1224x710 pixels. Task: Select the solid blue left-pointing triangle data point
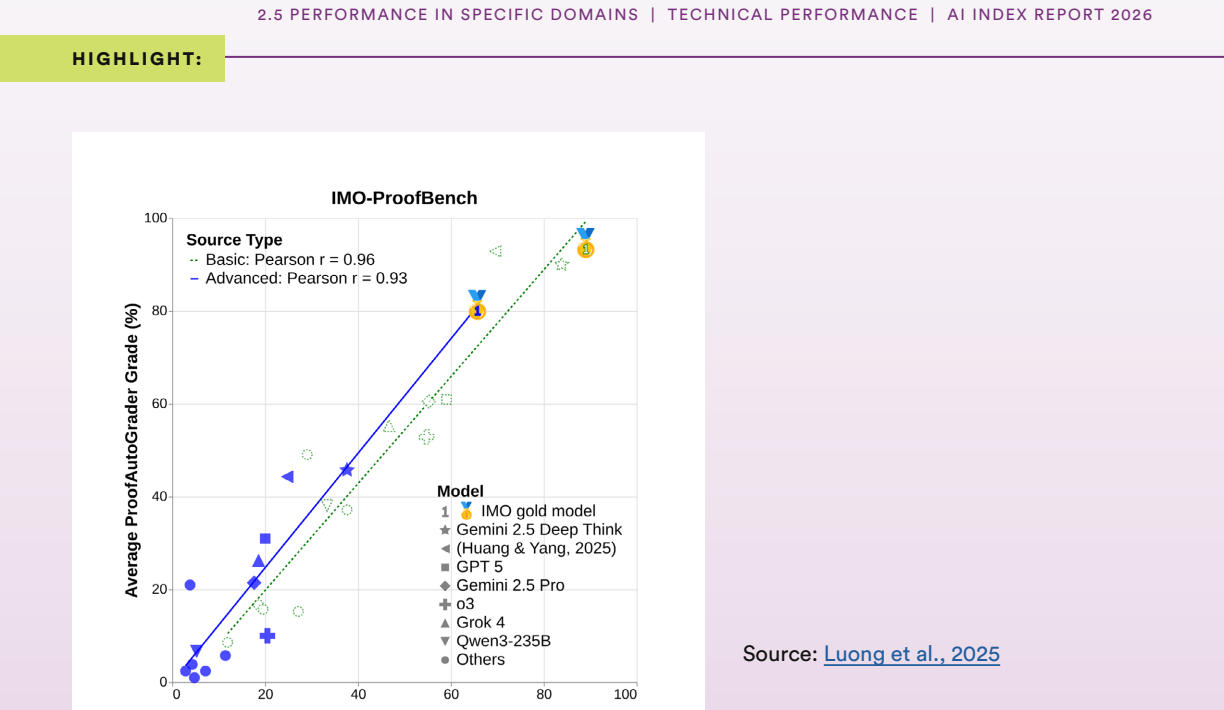(x=287, y=477)
